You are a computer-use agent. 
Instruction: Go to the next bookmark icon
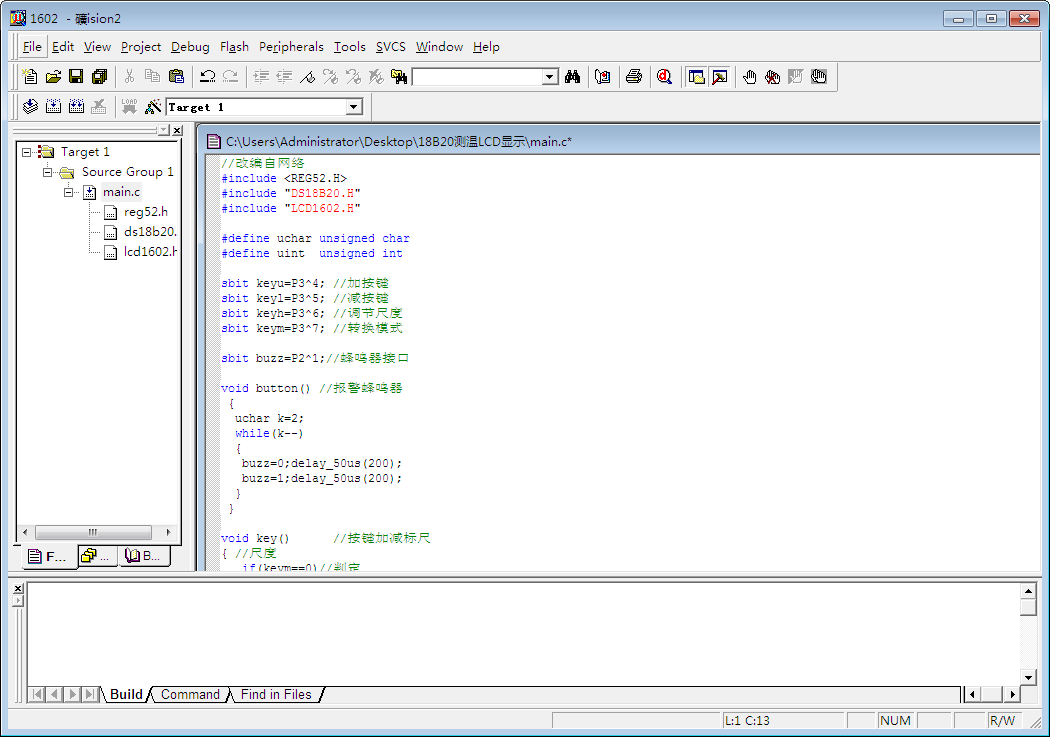(331, 77)
